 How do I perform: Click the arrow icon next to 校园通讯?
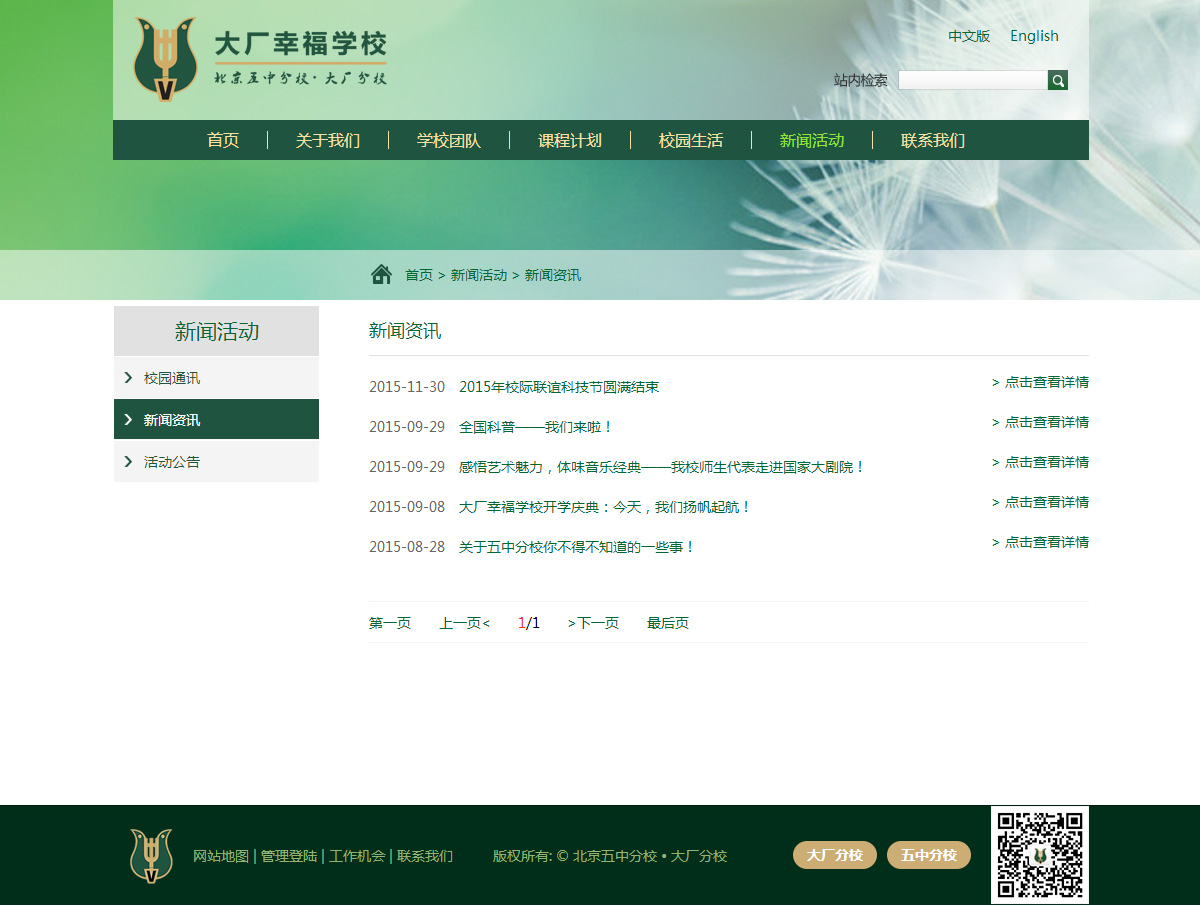click(x=128, y=377)
